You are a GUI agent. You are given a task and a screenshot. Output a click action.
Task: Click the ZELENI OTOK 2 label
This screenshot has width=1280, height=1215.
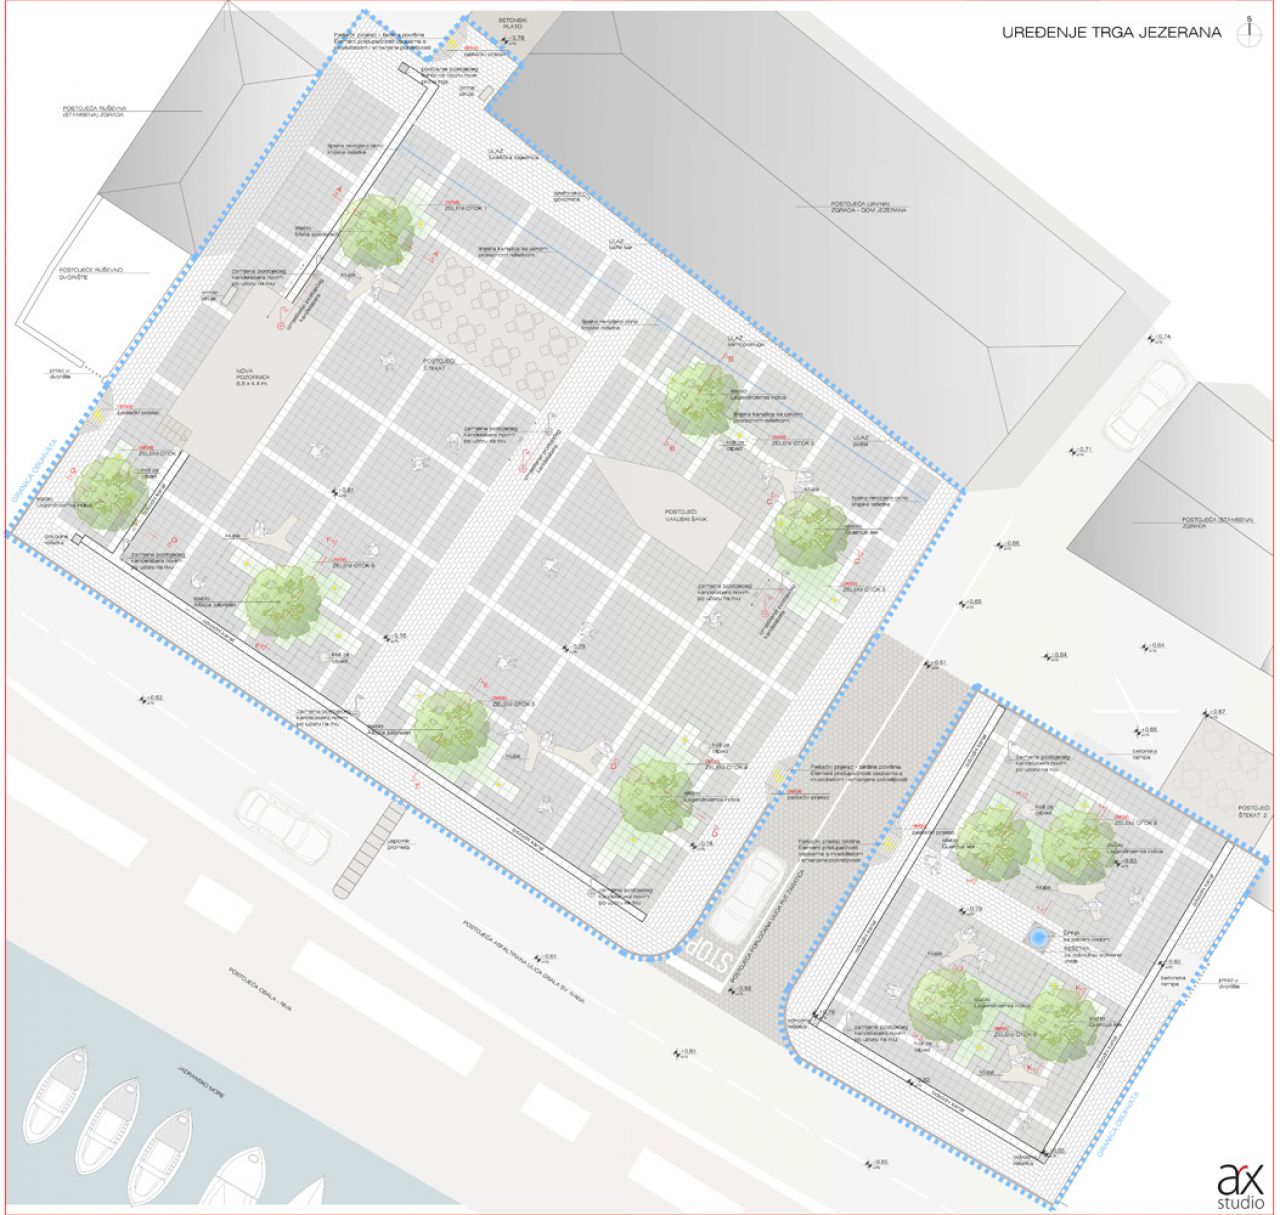(792, 441)
